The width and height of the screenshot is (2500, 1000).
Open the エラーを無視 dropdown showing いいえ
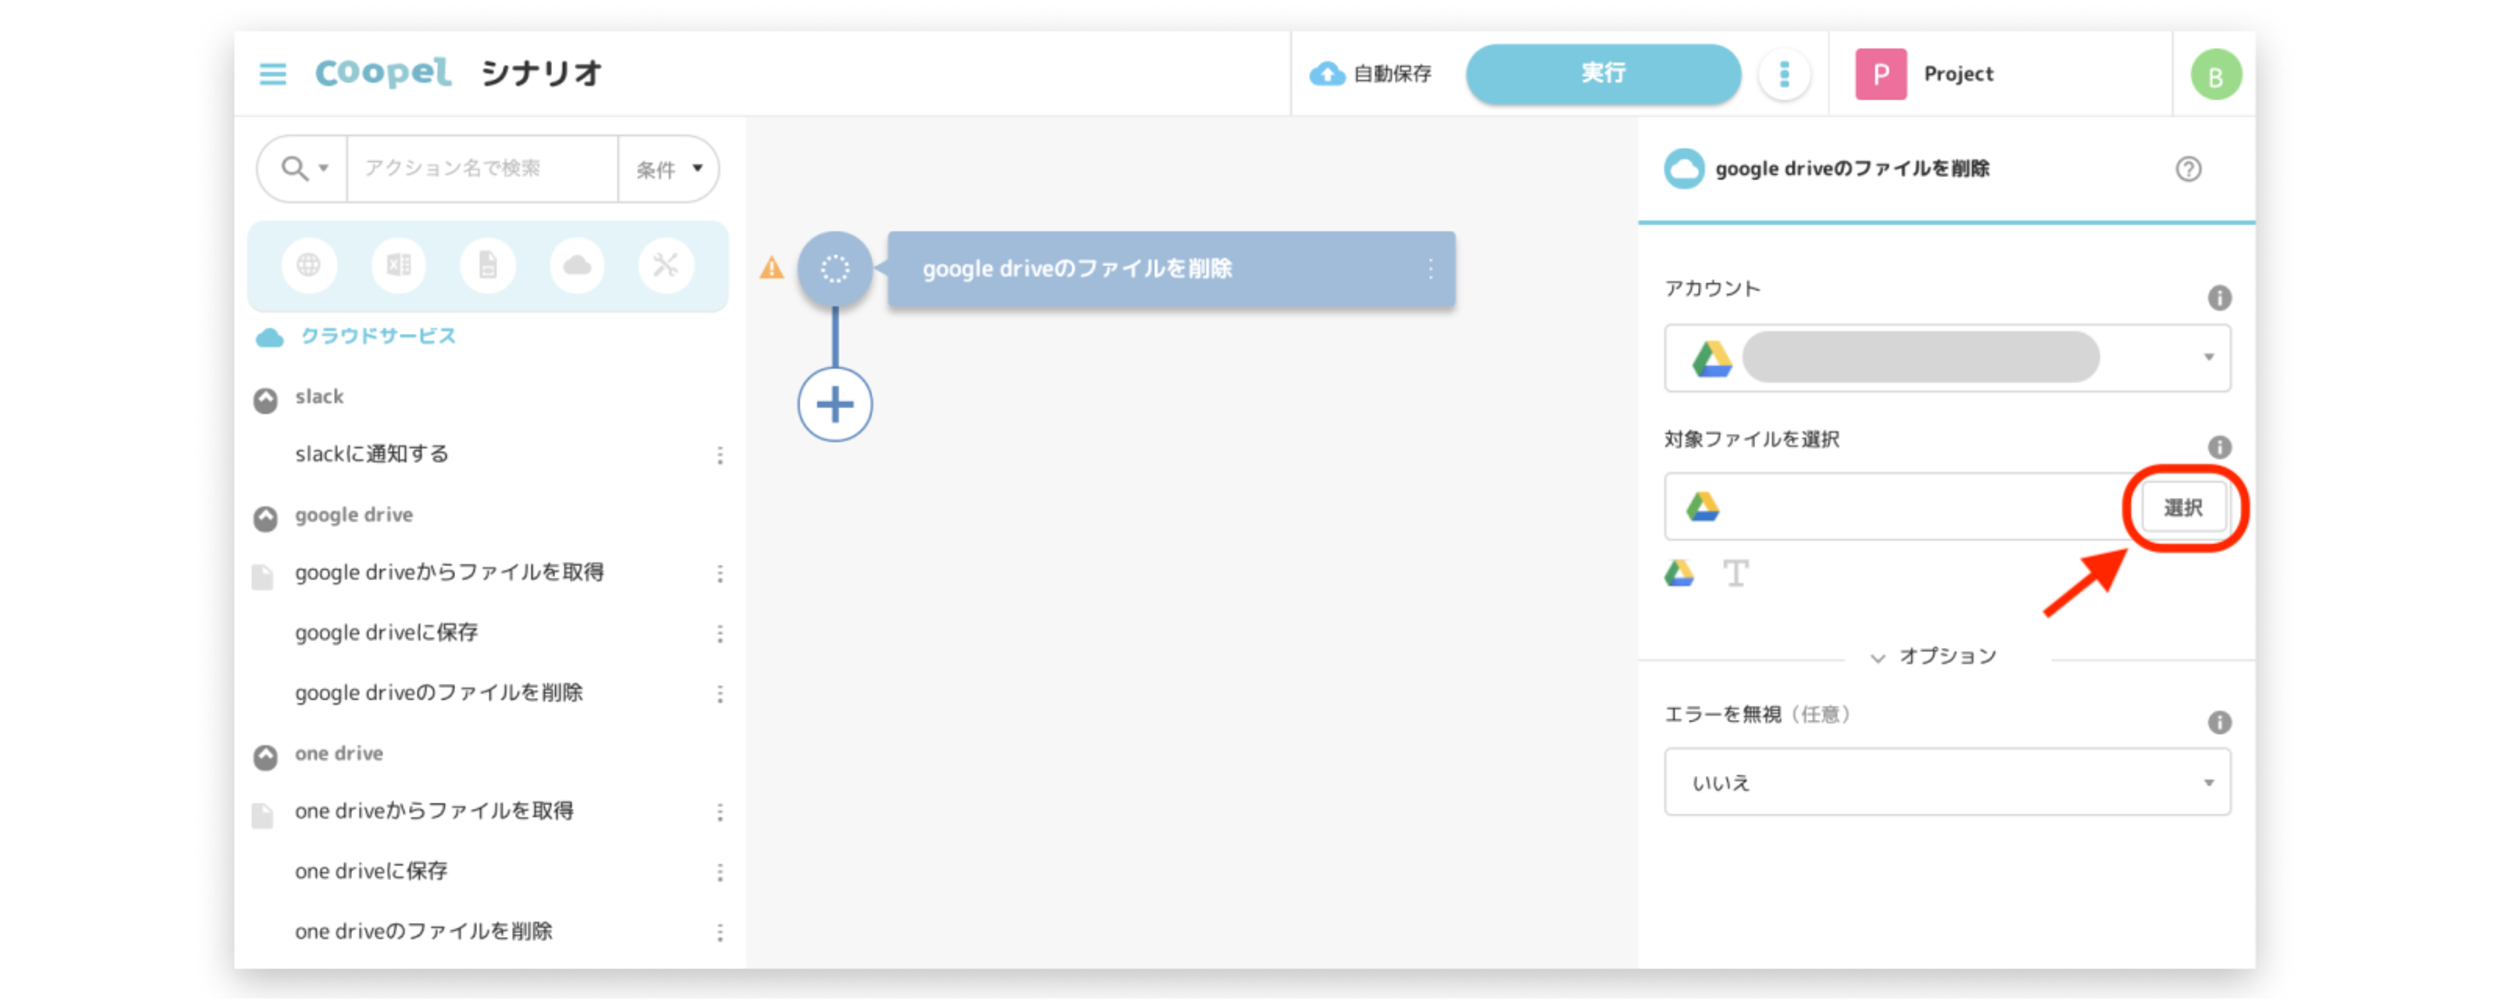point(1947,782)
